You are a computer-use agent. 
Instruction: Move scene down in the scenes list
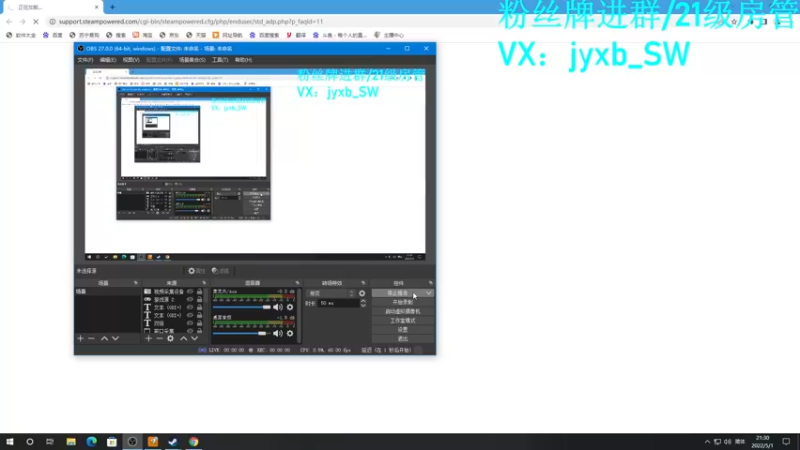click(x=115, y=338)
